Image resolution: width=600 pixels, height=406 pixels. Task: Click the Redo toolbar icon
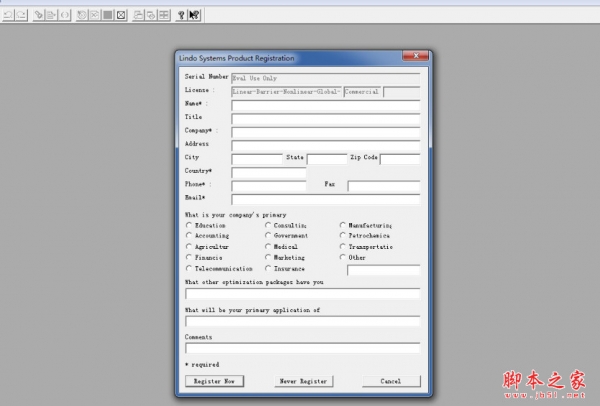point(21,15)
